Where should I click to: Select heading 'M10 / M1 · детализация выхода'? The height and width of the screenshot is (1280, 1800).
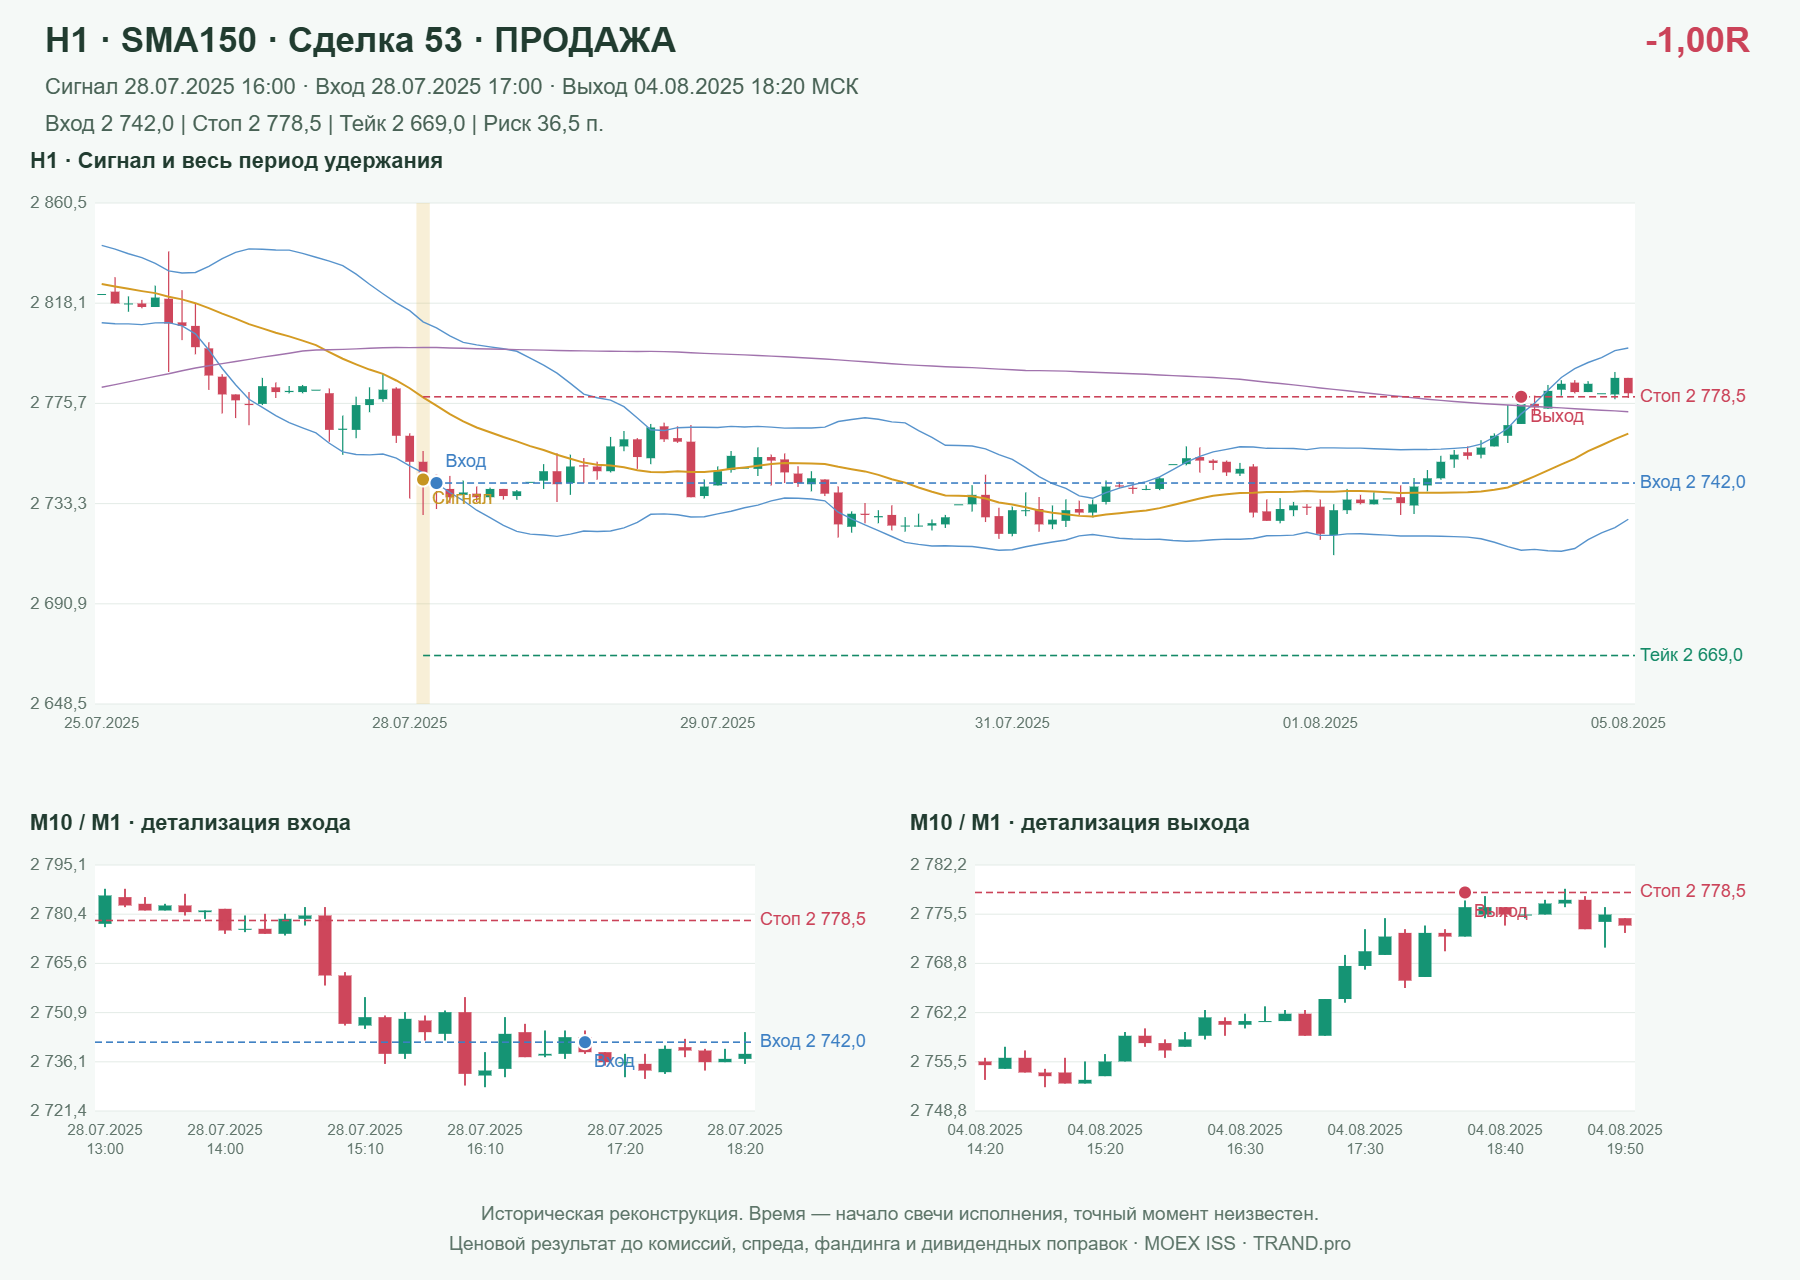click(x=1080, y=823)
